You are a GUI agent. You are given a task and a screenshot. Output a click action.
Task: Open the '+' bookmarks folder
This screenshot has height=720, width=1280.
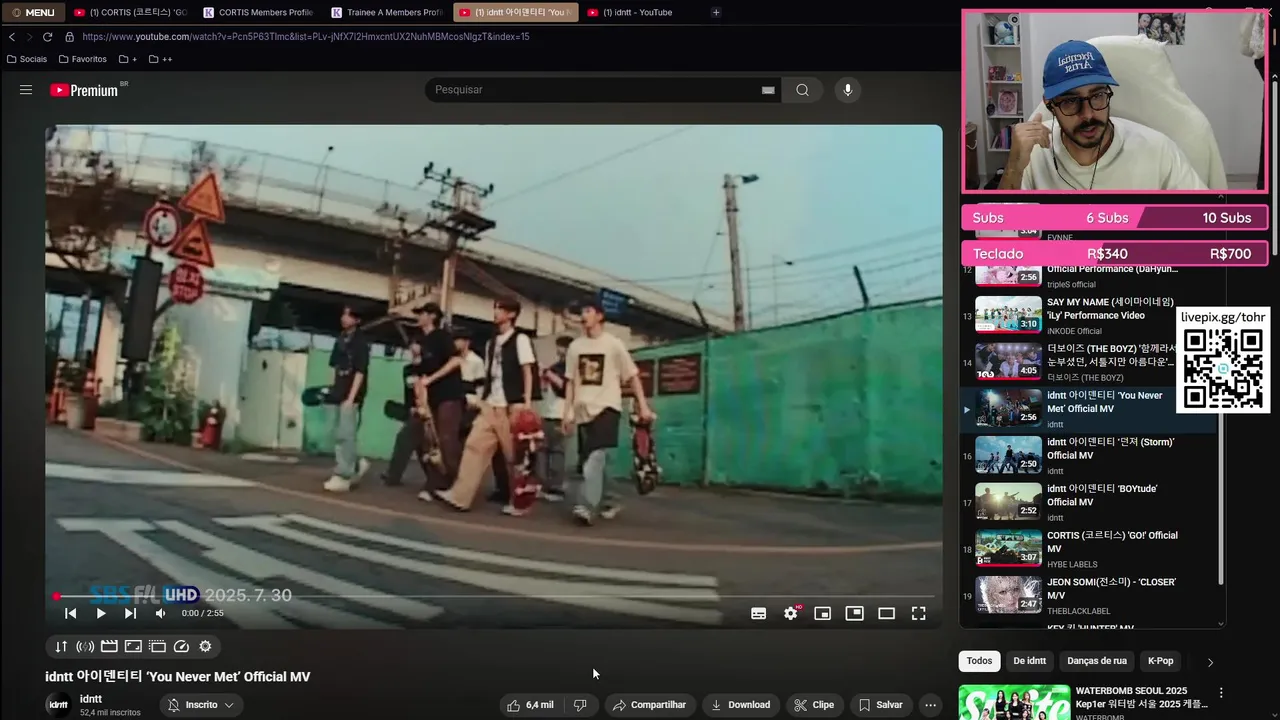tap(128, 59)
